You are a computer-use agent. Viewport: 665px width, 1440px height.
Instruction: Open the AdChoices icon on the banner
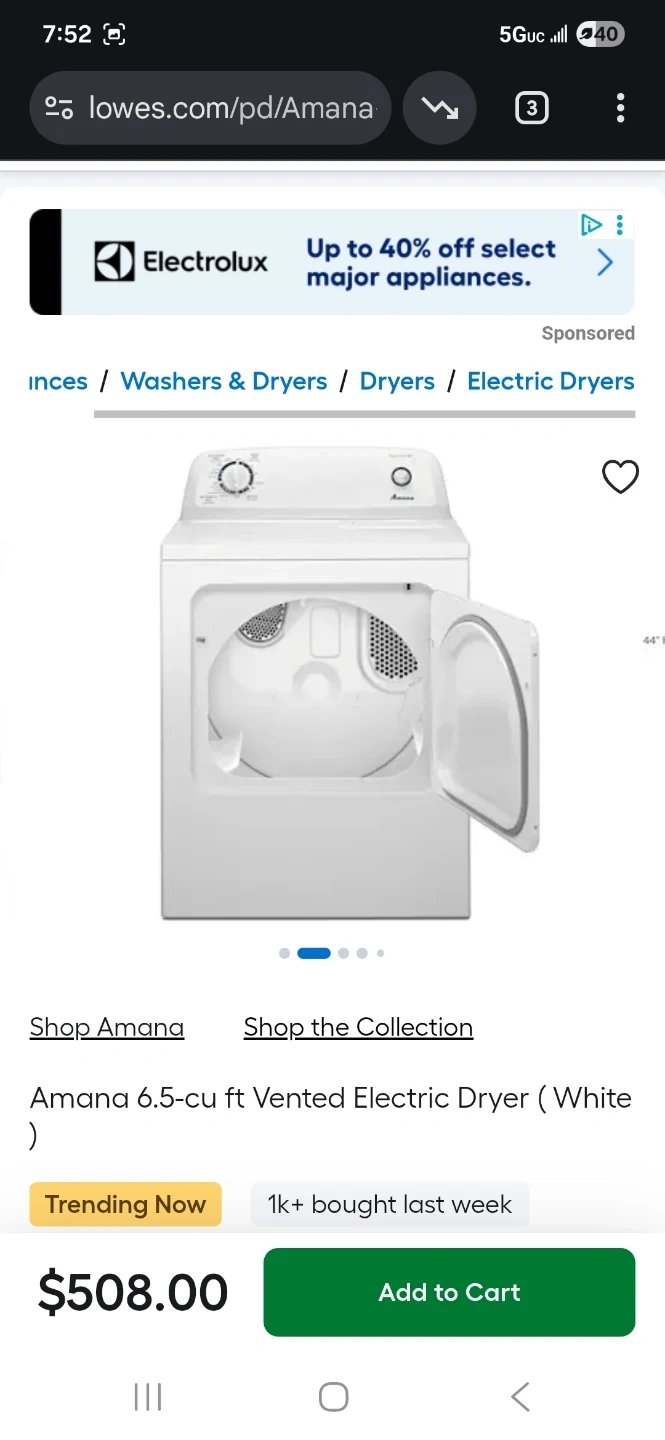(592, 225)
